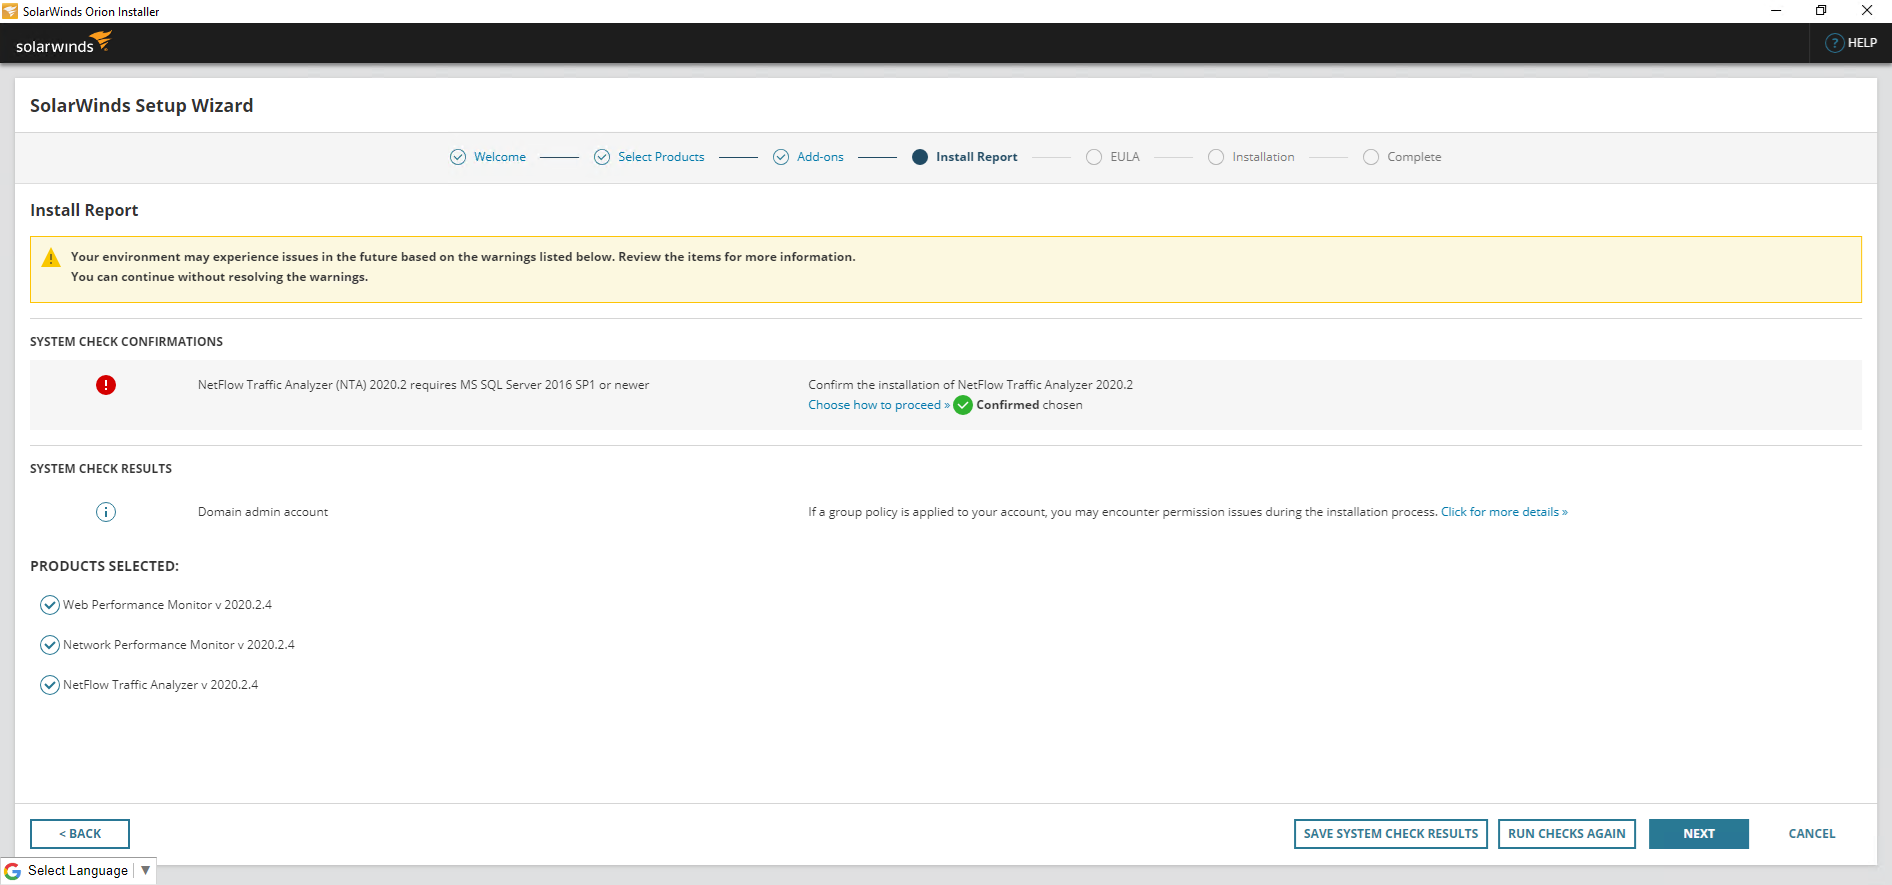Click the Select Products step checkmark circle
This screenshot has height=885, width=1892.
pos(602,157)
